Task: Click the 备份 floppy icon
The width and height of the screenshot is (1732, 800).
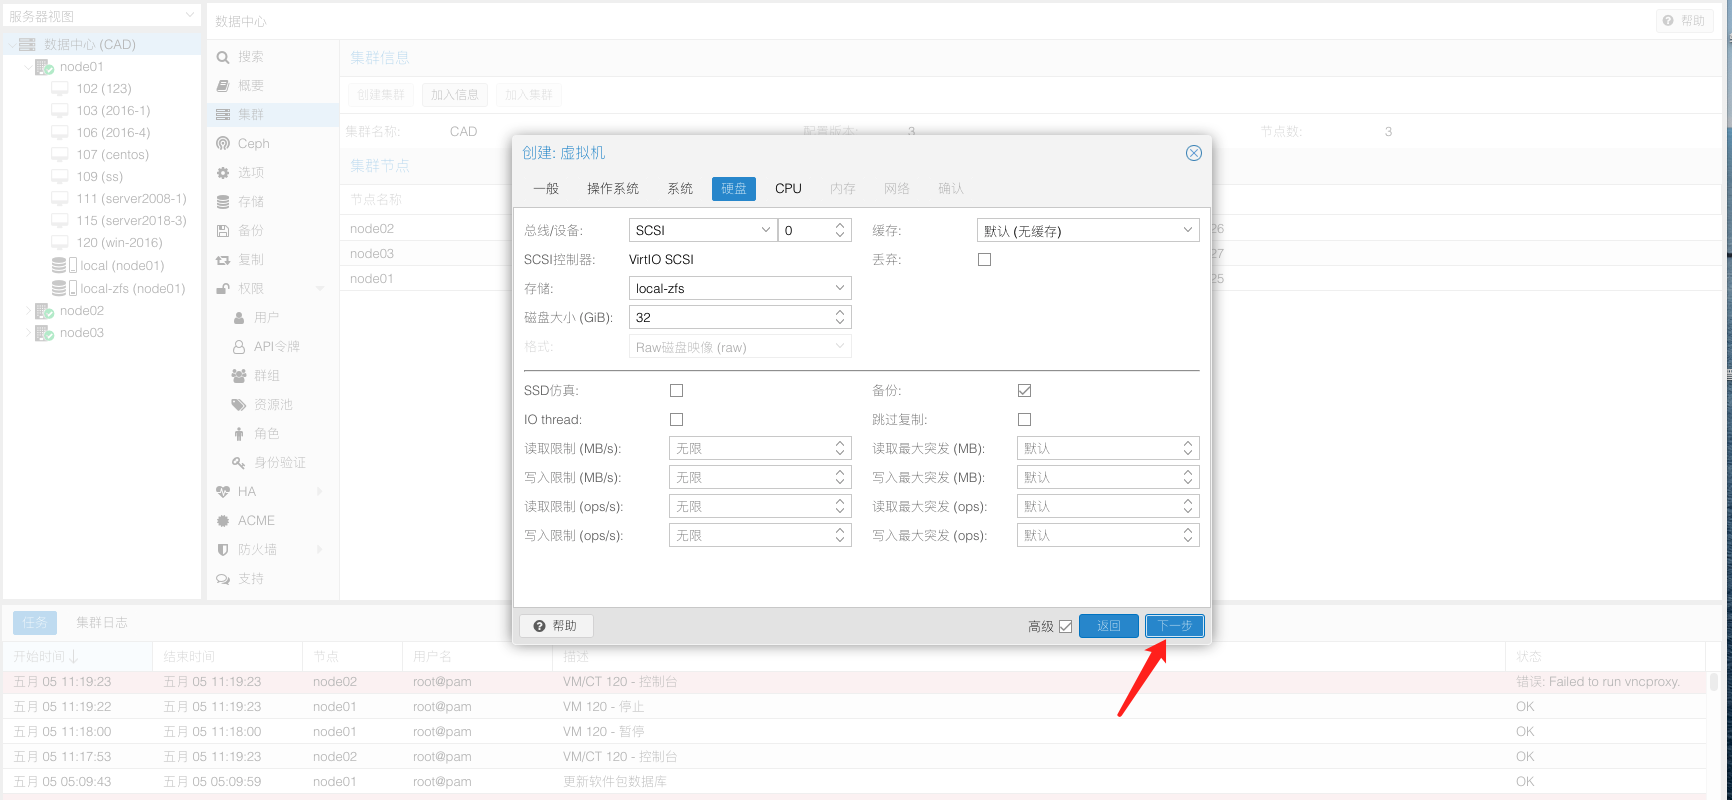Action: 223,231
